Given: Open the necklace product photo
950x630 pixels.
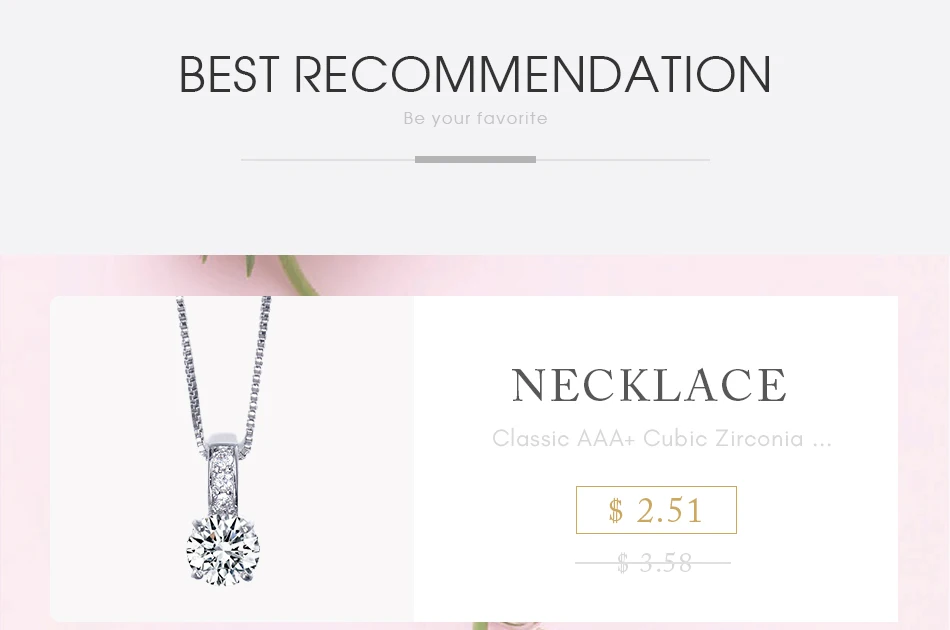Looking at the screenshot, I should [x=232, y=459].
